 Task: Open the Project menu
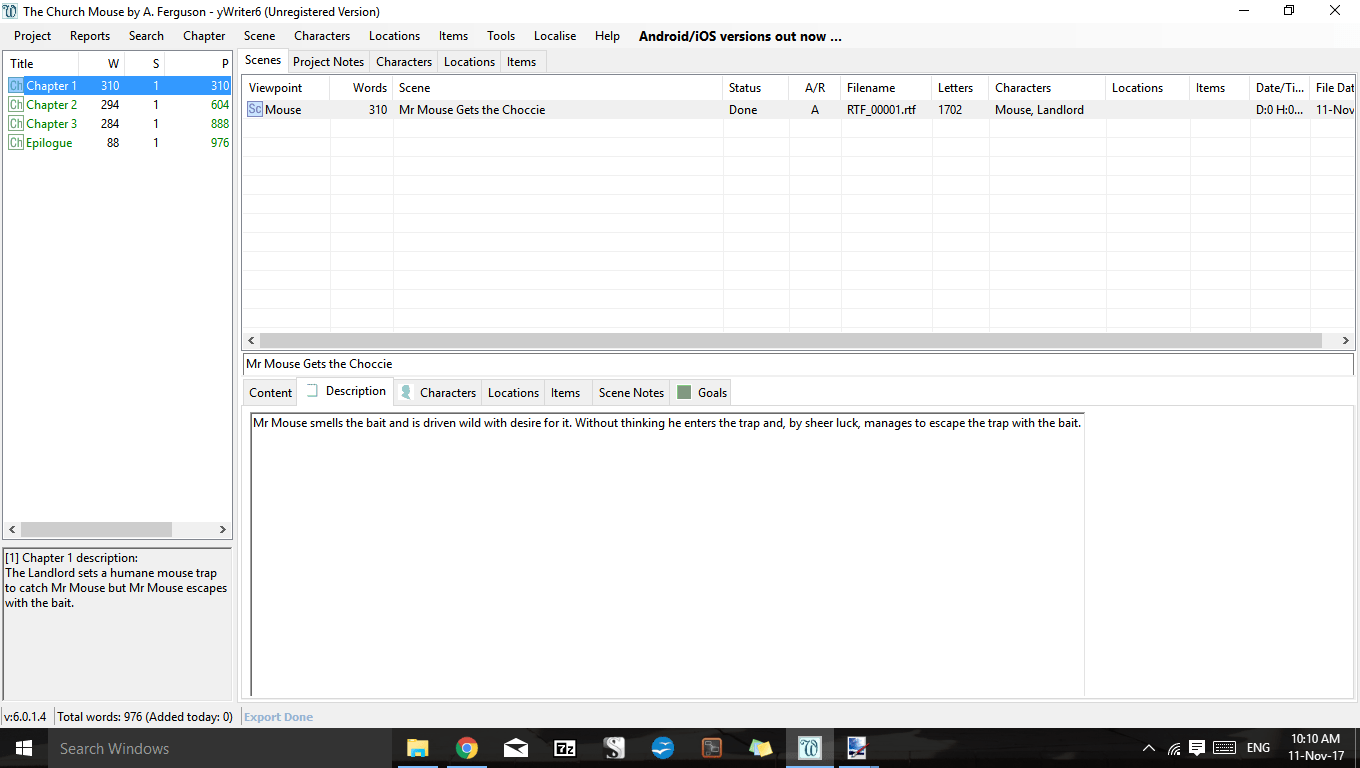32,36
